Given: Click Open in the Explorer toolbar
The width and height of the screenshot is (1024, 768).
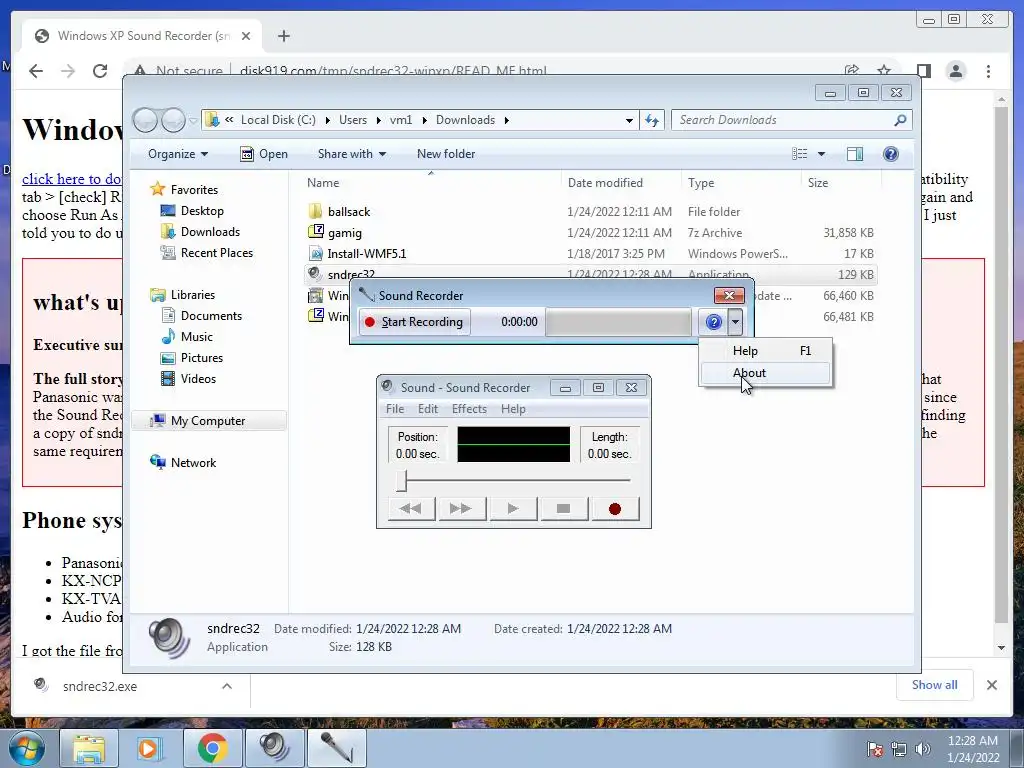Looking at the screenshot, I should pyautogui.click(x=264, y=154).
